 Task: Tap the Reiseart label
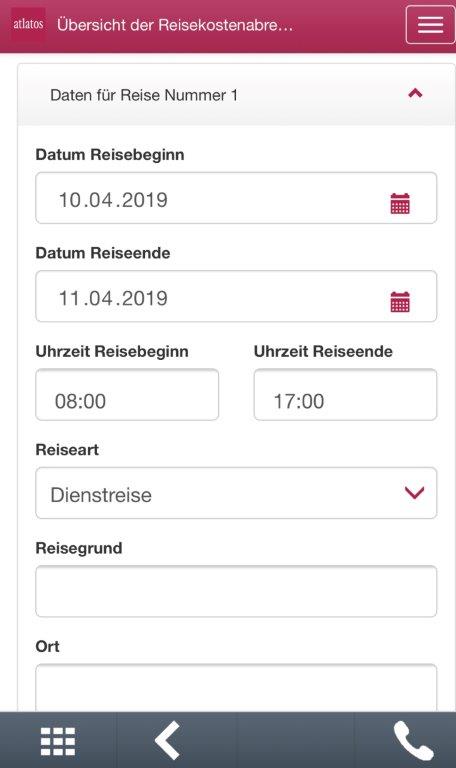(67, 450)
